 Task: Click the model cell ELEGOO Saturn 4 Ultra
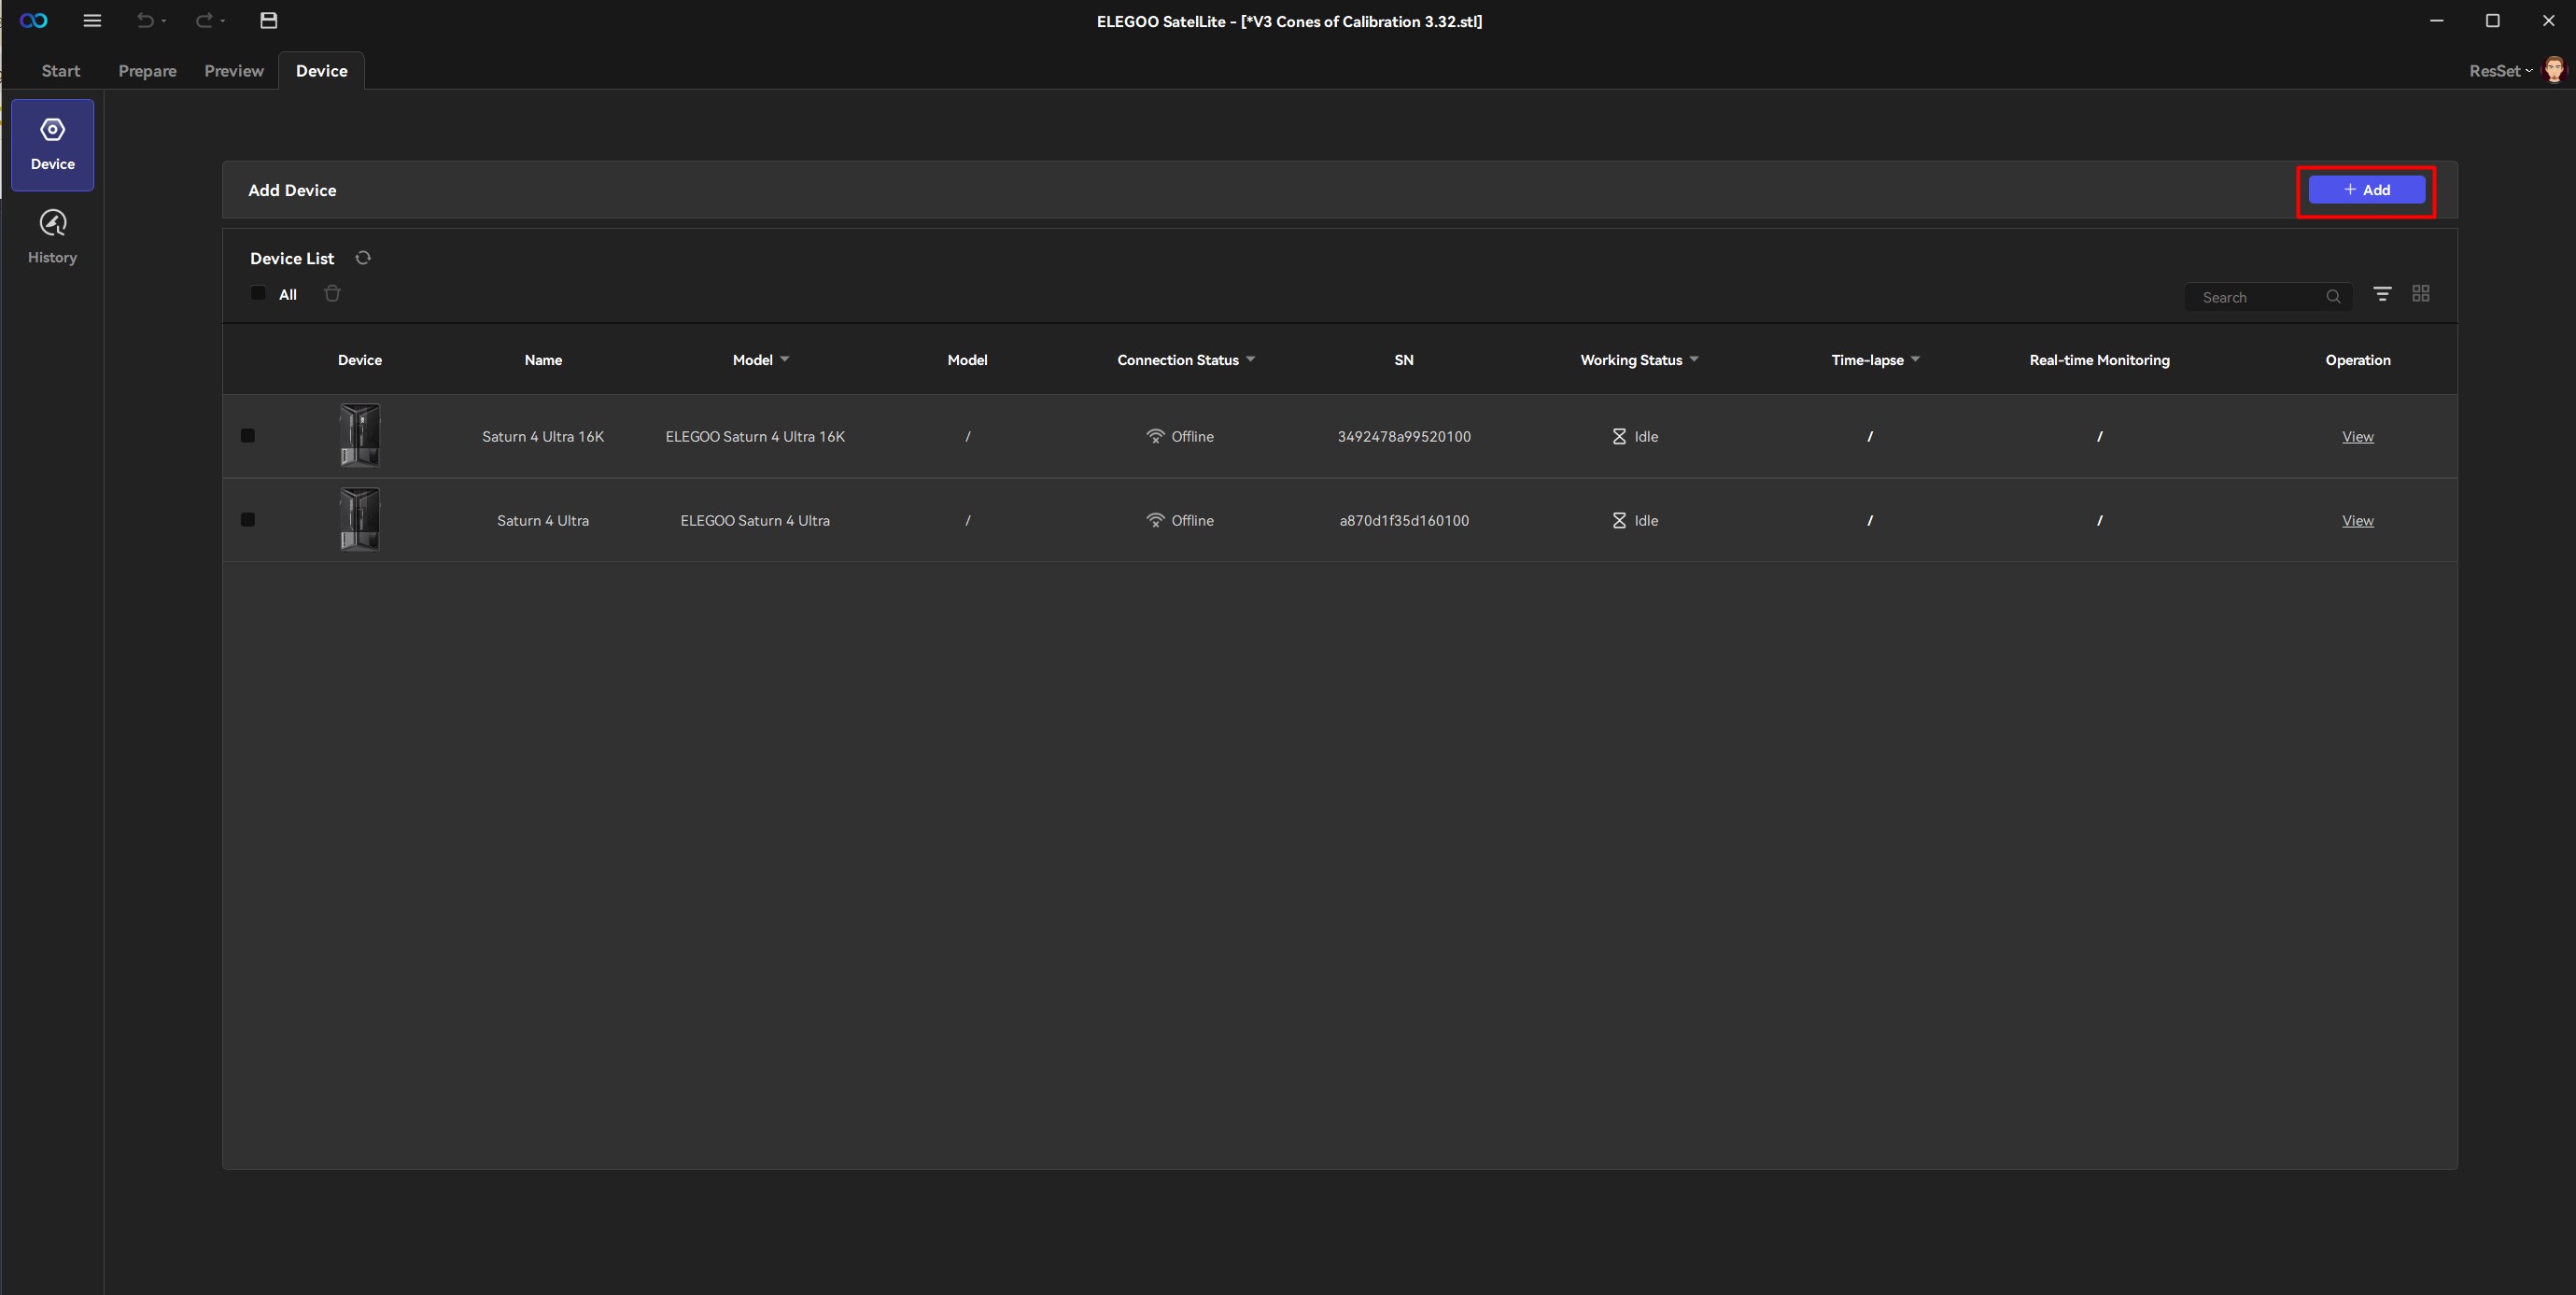coord(755,521)
